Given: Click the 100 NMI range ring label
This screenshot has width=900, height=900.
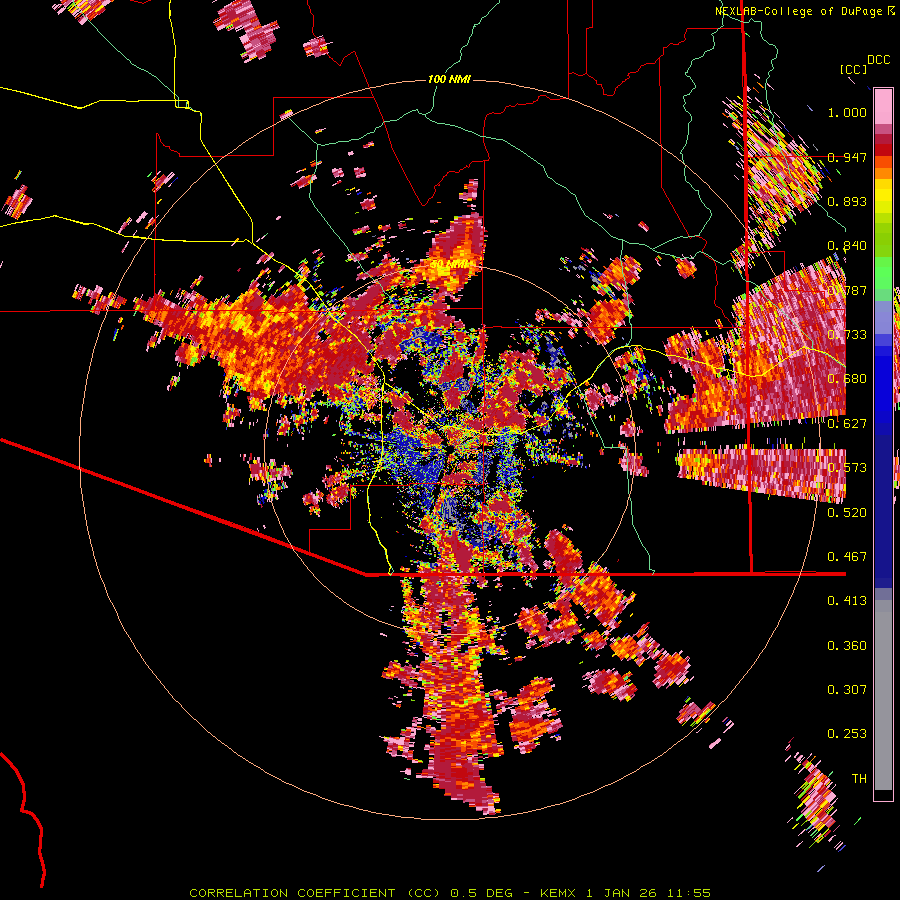Looking at the screenshot, I should pyautogui.click(x=449, y=79).
